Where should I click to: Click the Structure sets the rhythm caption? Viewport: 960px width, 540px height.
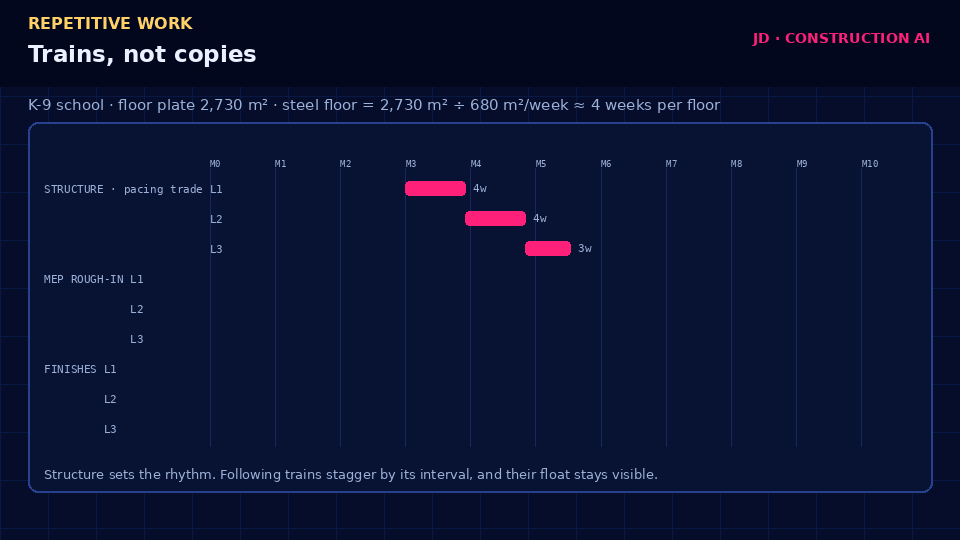coord(351,474)
